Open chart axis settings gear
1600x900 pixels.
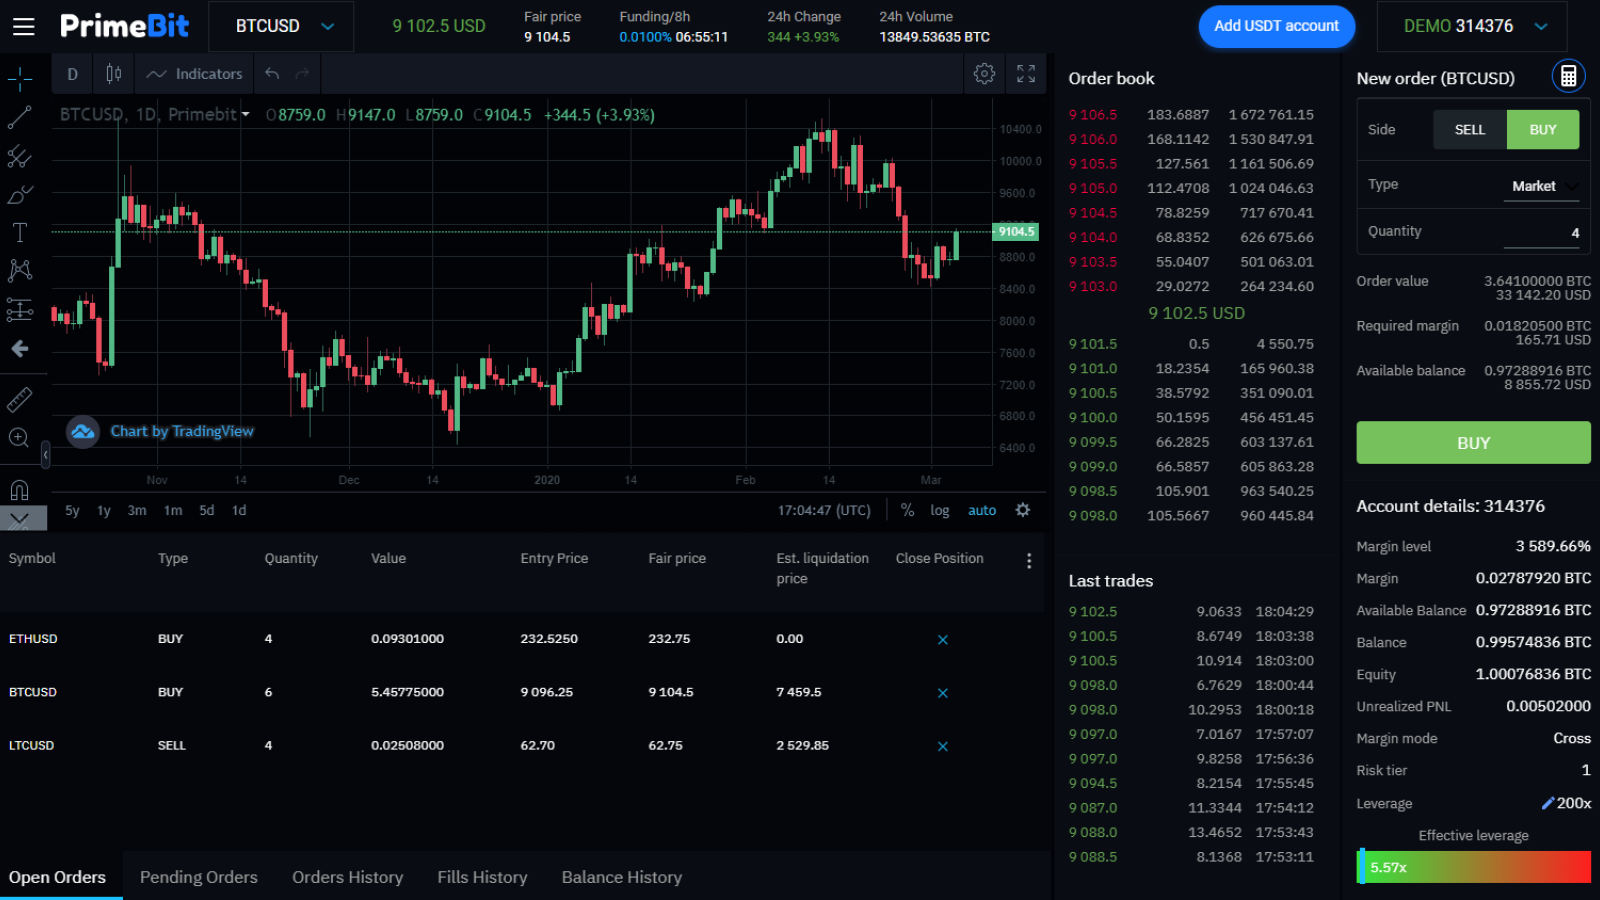pyautogui.click(x=1023, y=510)
